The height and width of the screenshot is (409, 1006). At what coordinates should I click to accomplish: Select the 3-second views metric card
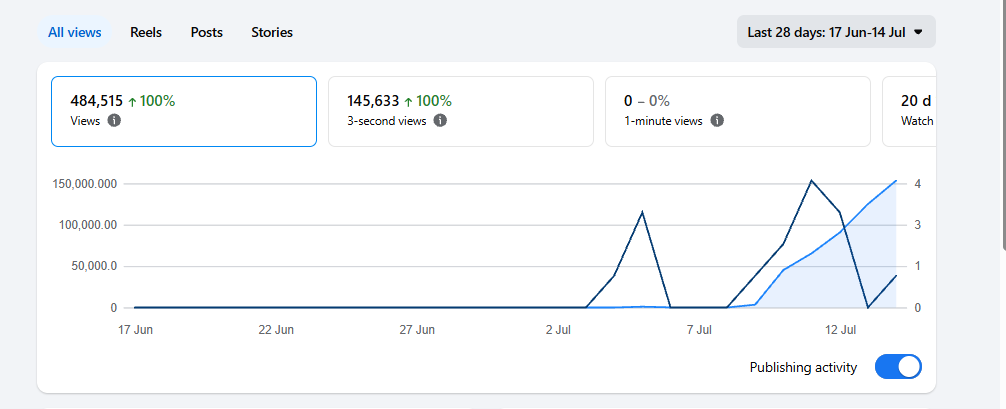point(461,112)
